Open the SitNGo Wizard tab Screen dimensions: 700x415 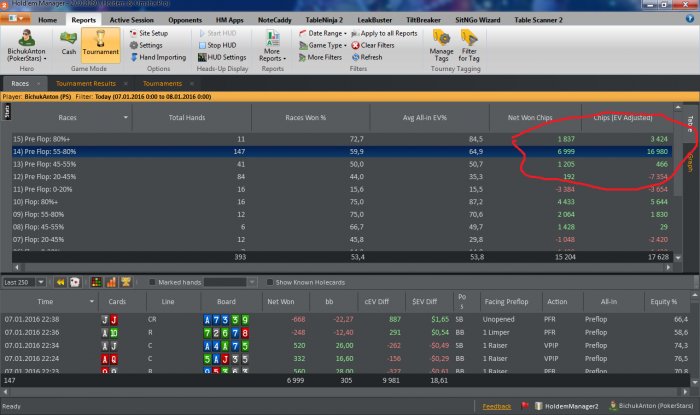(x=478, y=20)
